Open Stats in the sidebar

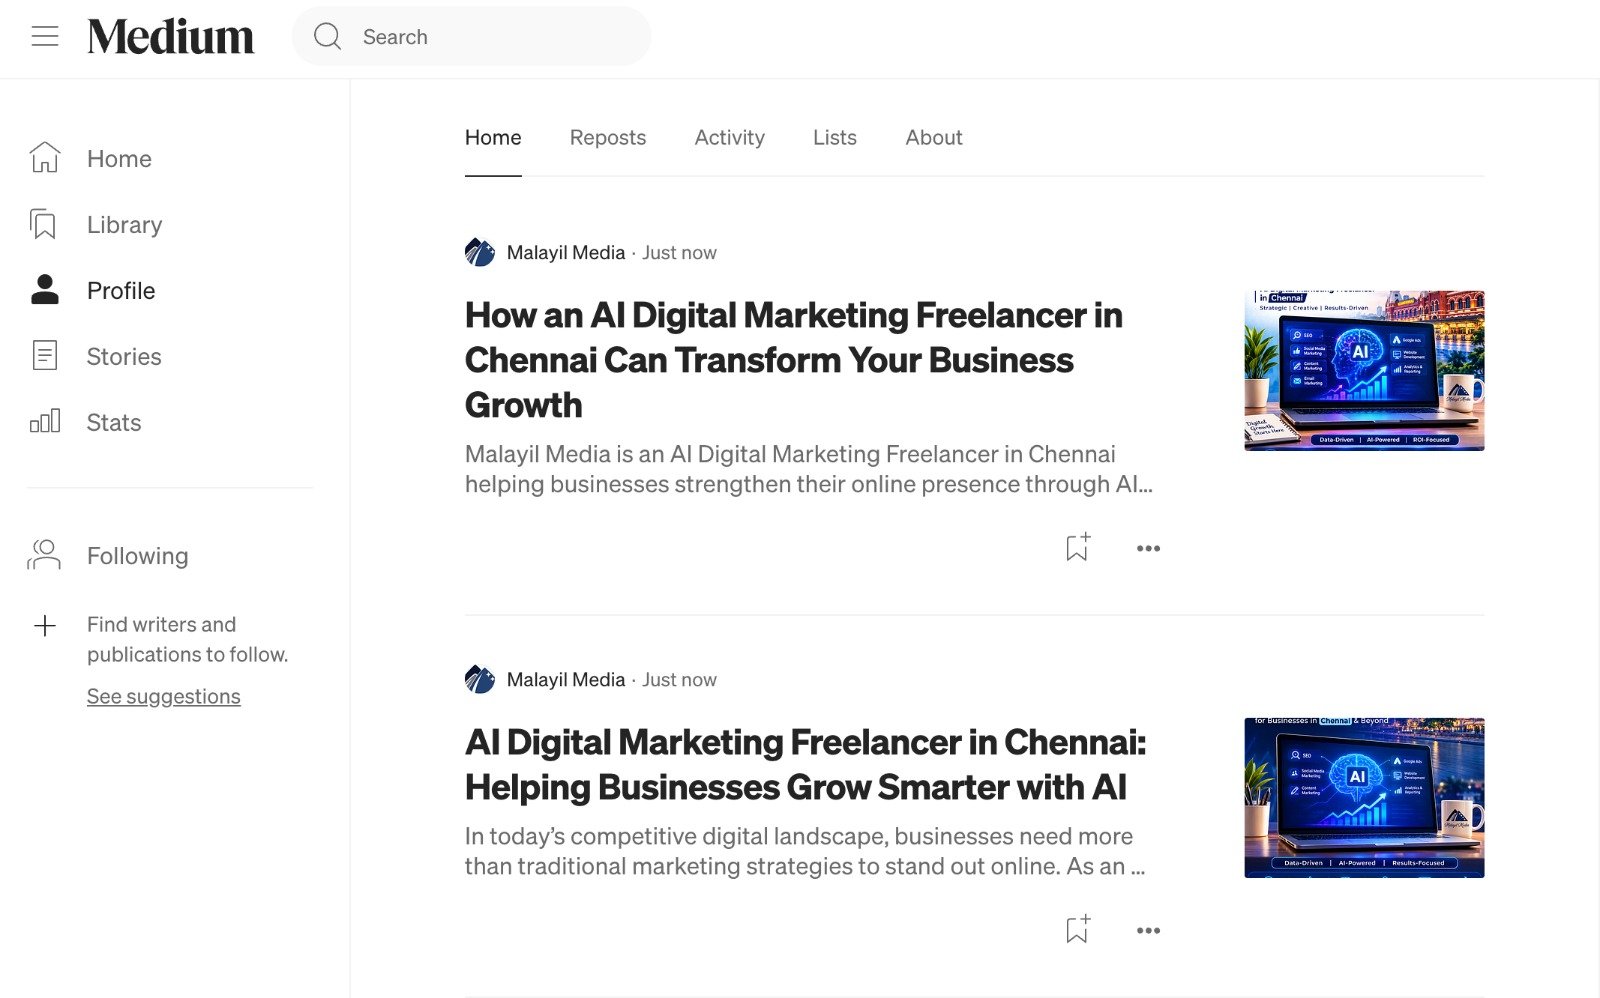(114, 423)
